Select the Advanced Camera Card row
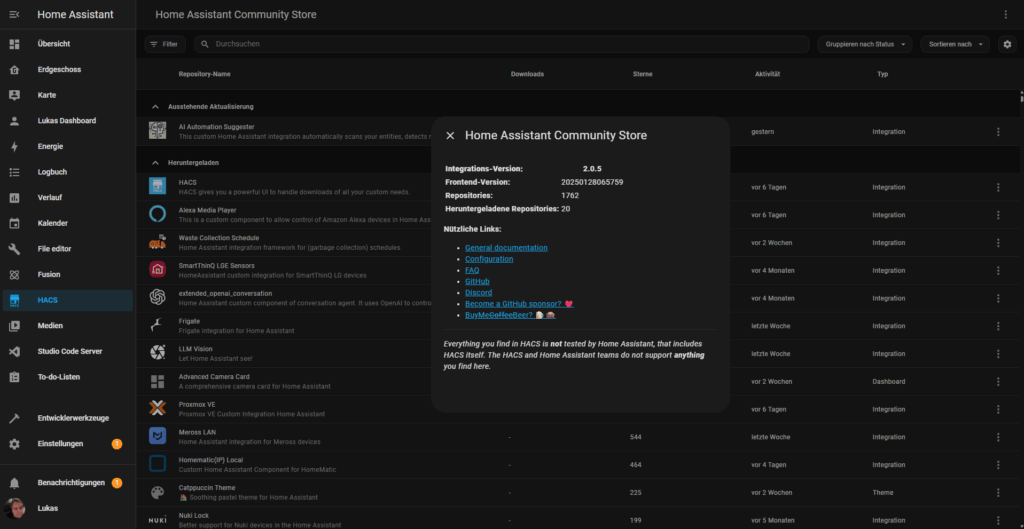Viewport: 1024px width, 529px height. click(577, 381)
